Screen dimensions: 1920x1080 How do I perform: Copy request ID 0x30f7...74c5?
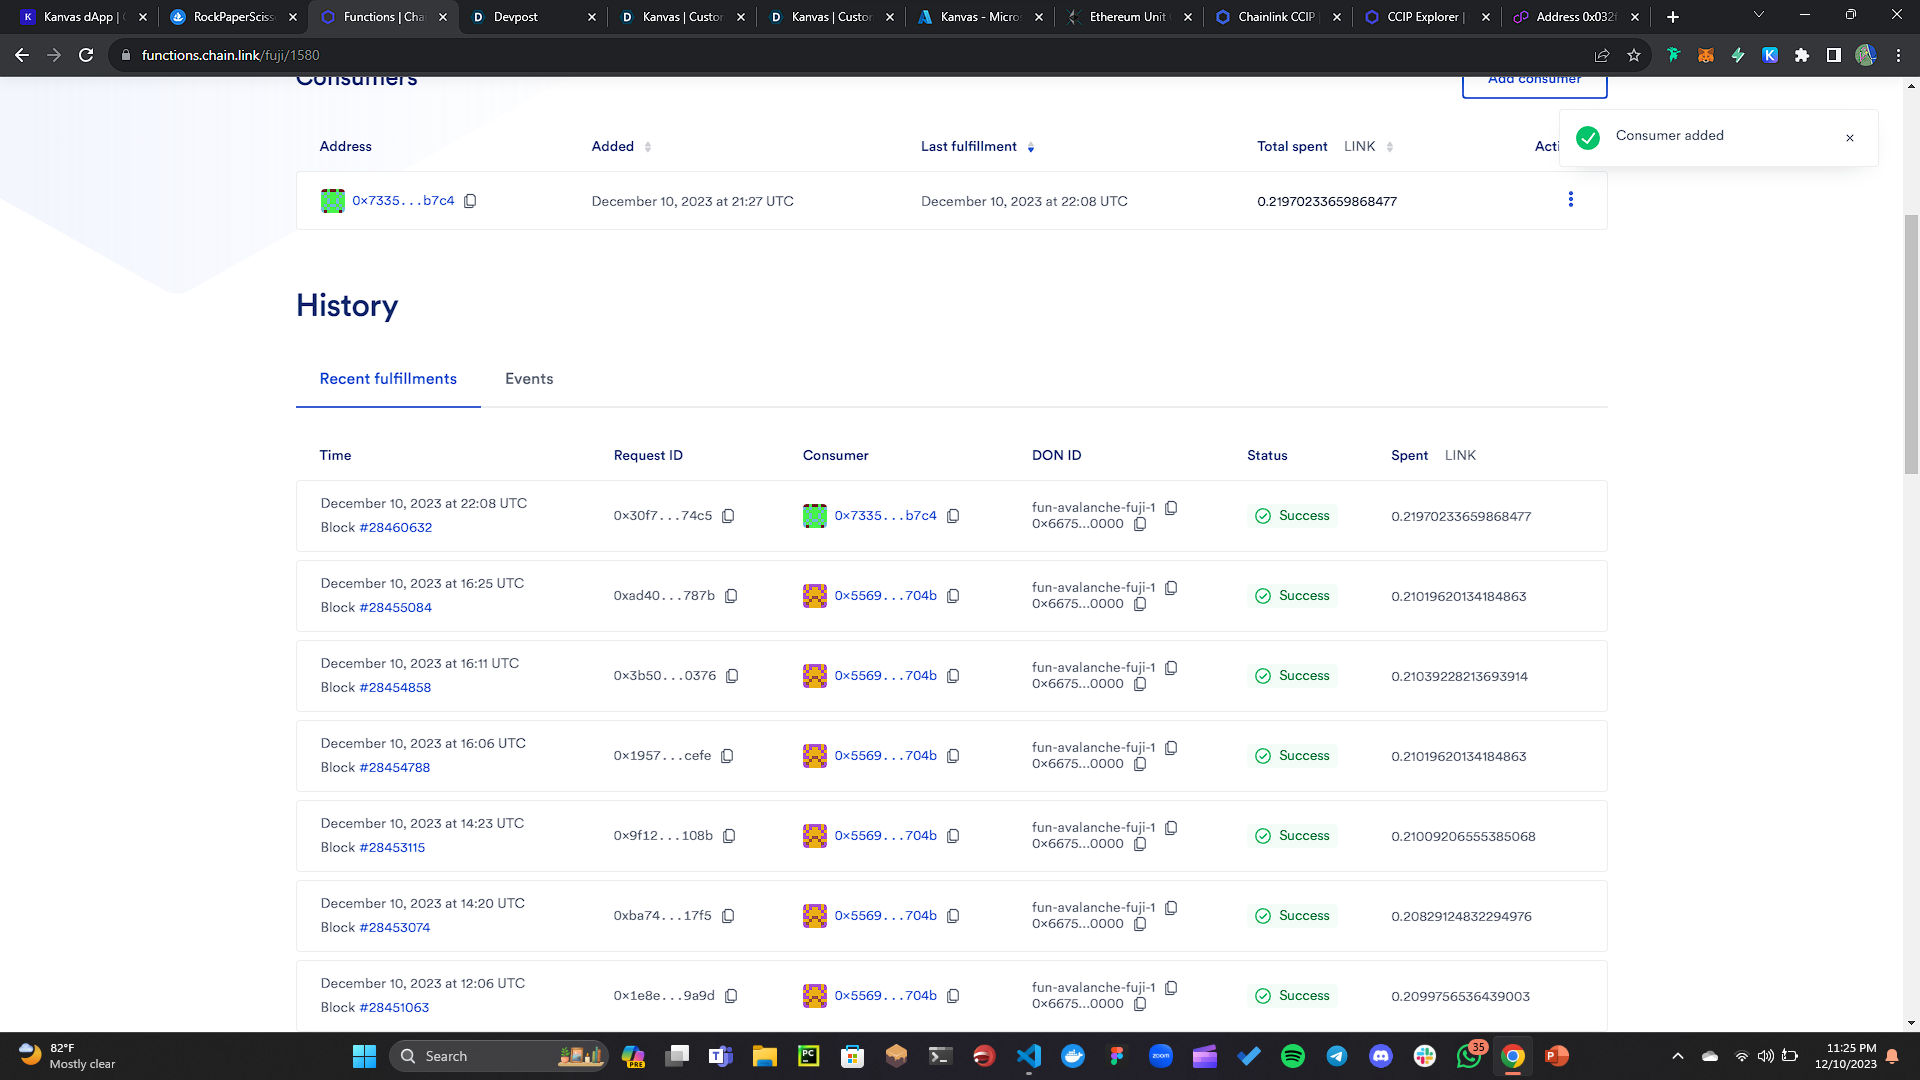click(728, 516)
